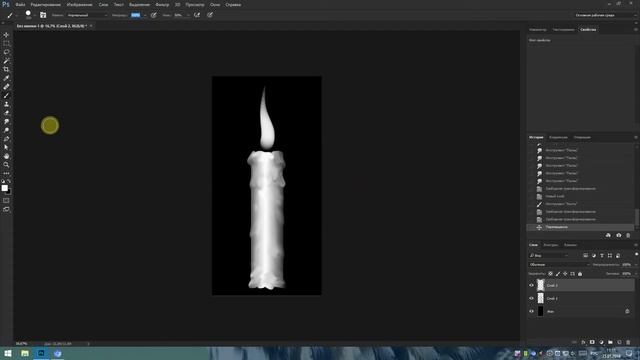Open layer filter kind dropdown
The height and width of the screenshot is (360, 640).
[x=549, y=256]
